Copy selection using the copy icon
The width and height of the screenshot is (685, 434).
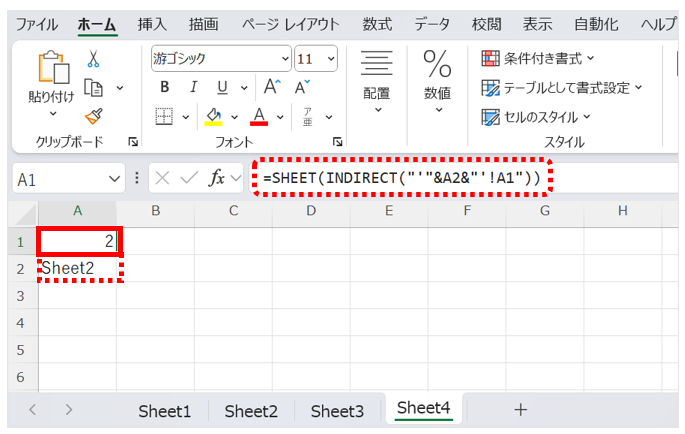(x=93, y=88)
